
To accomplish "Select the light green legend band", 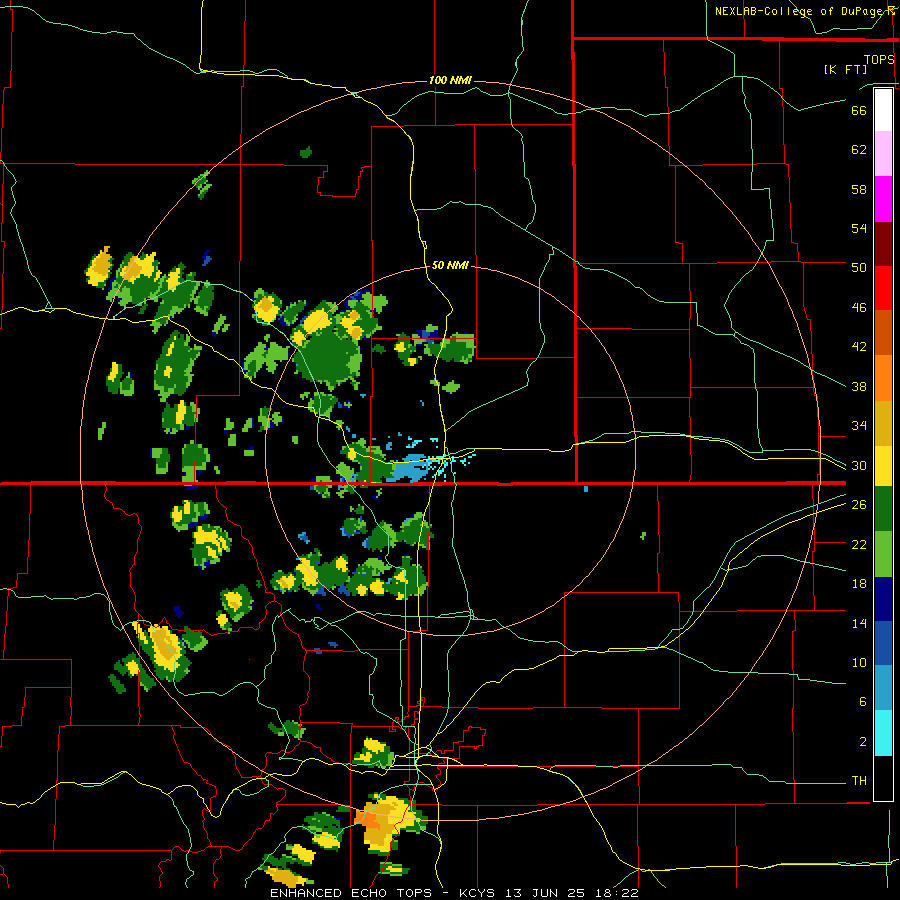I will click(x=883, y=554).
